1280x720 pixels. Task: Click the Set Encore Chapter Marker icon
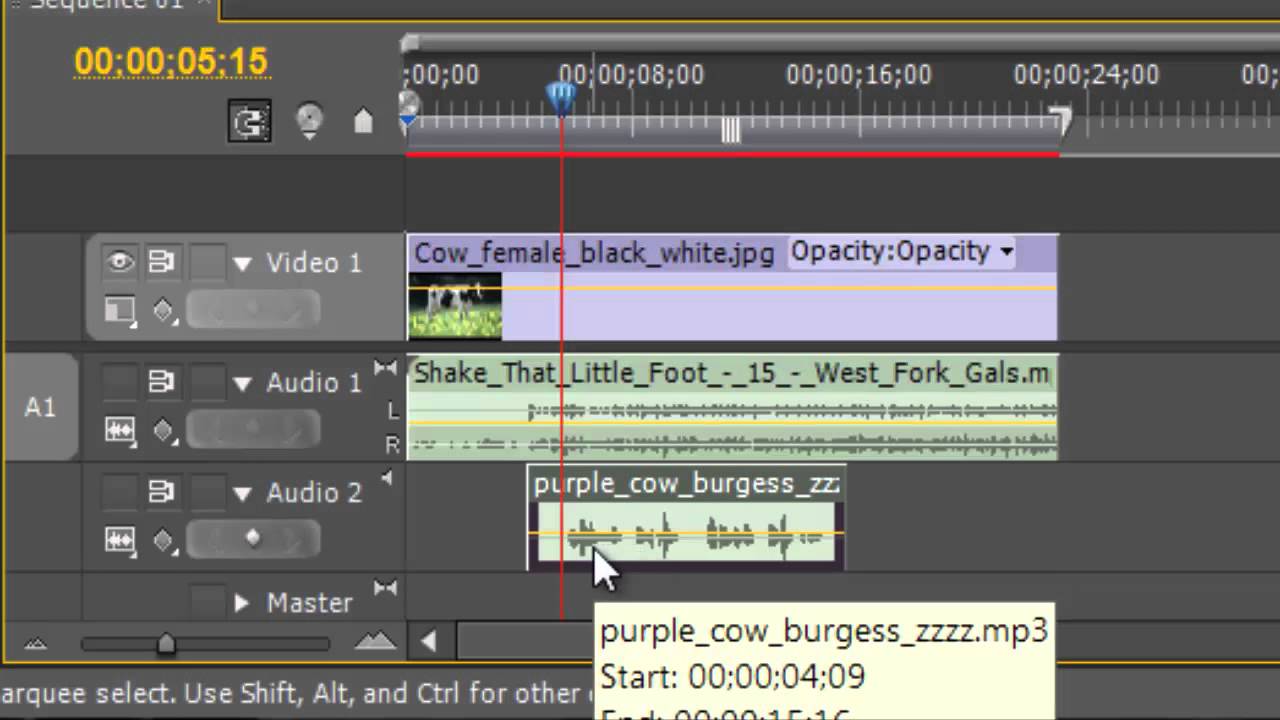(x=310, y=121)
